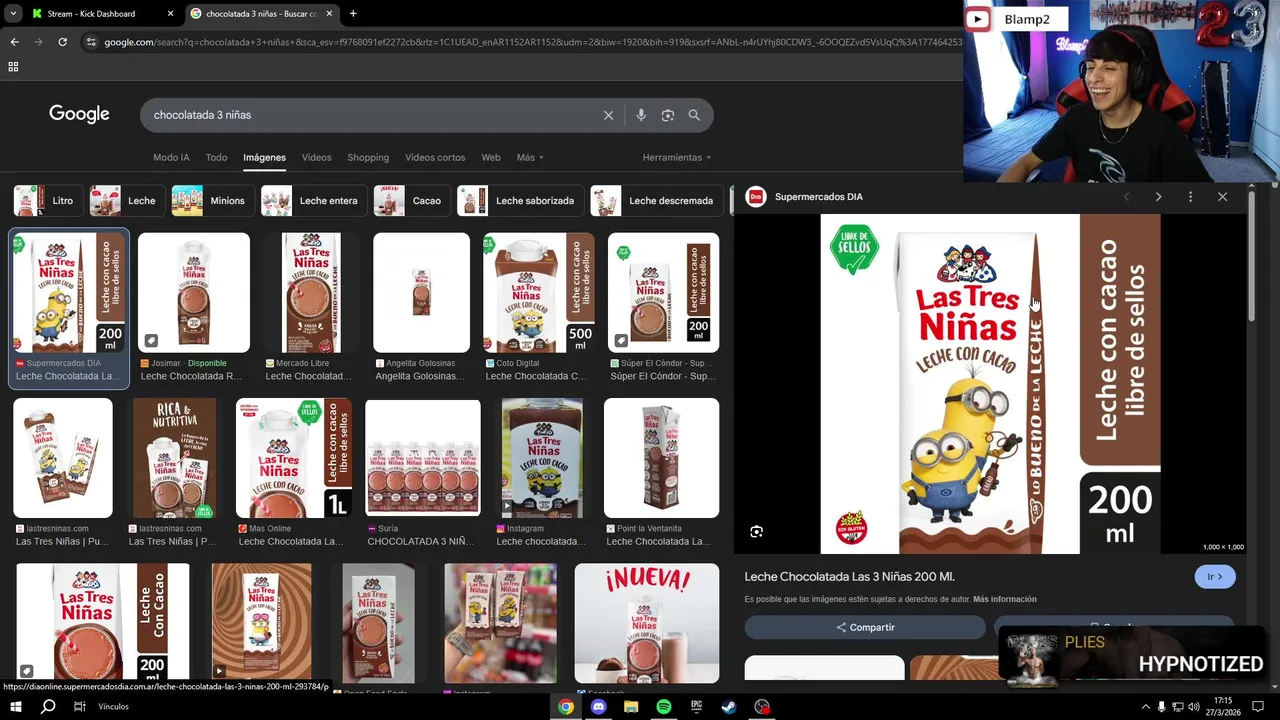Search by image with Google Lens icon
Viewport: 1280px width, 720px height.
668,115
